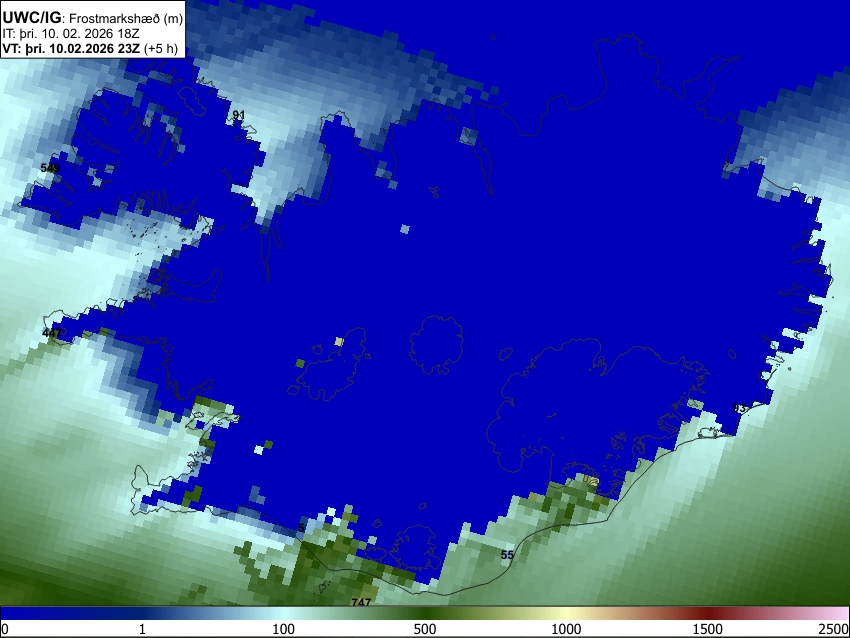Click the colorbar label 1500
Viewport: 850px width, 638px height.
(708, 629)
